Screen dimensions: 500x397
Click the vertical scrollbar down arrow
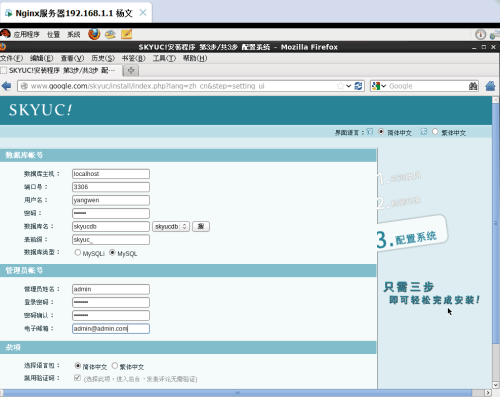(496, 385)
